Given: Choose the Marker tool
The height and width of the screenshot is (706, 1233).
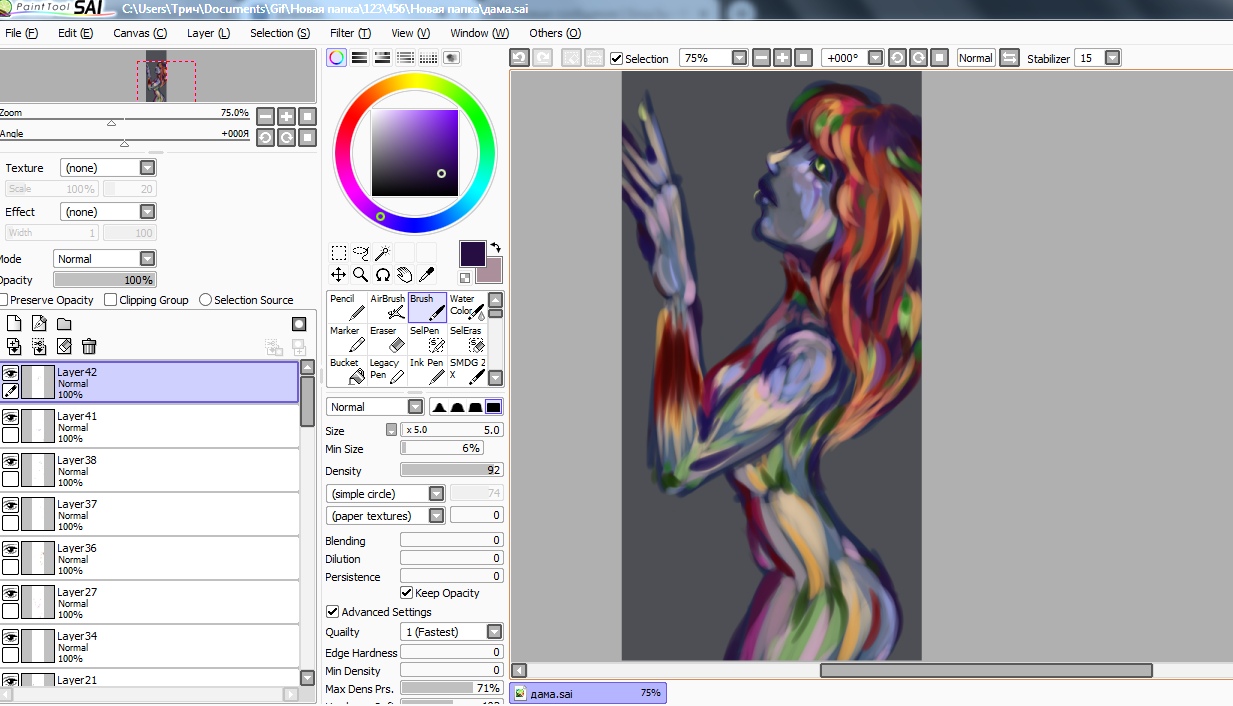Looking at the screenshot, I should 346,339.
